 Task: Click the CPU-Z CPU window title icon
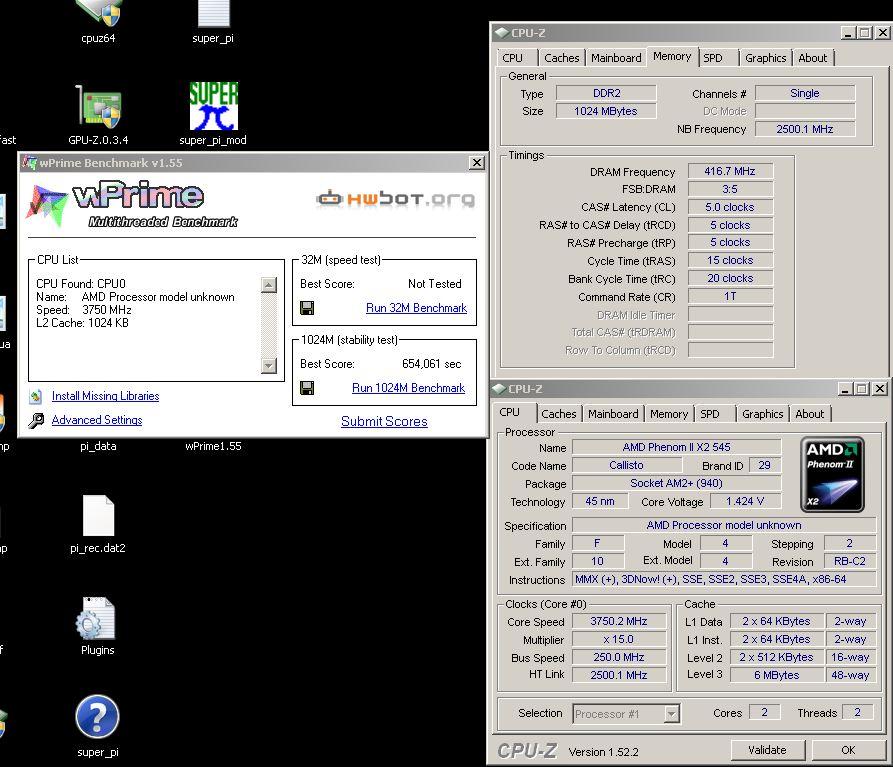[x=499, y=389]
